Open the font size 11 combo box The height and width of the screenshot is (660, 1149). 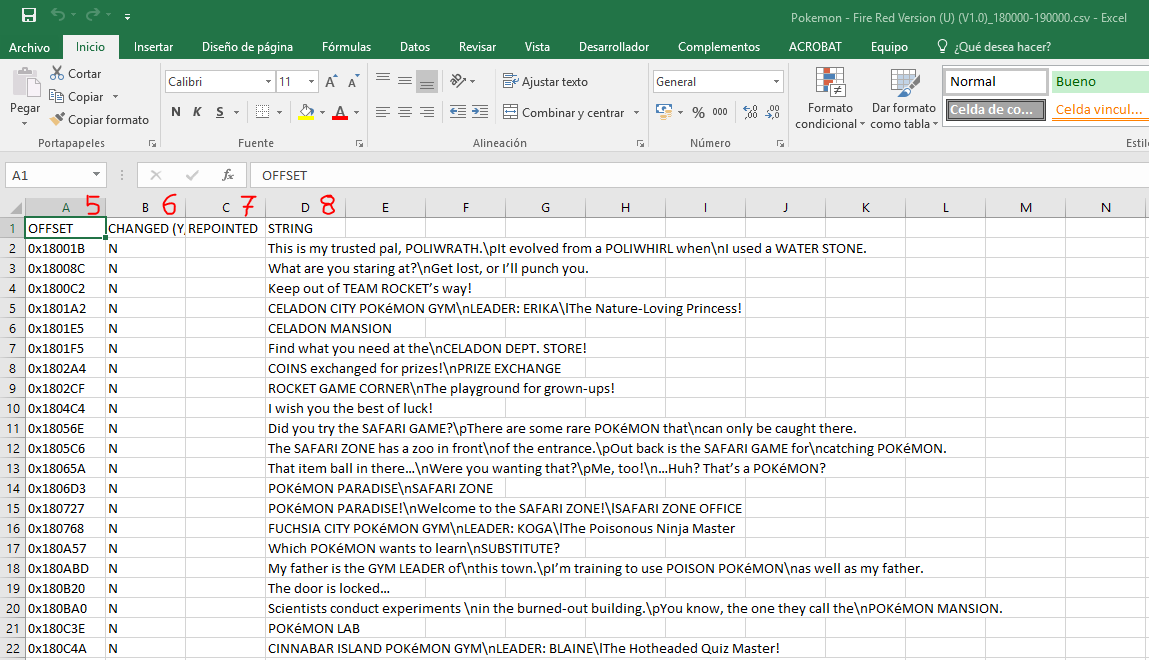297,81
